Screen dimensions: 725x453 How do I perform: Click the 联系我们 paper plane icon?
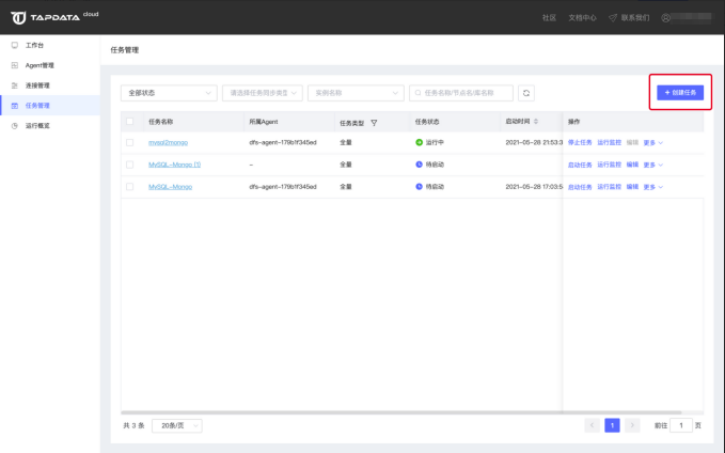point(613,18)
